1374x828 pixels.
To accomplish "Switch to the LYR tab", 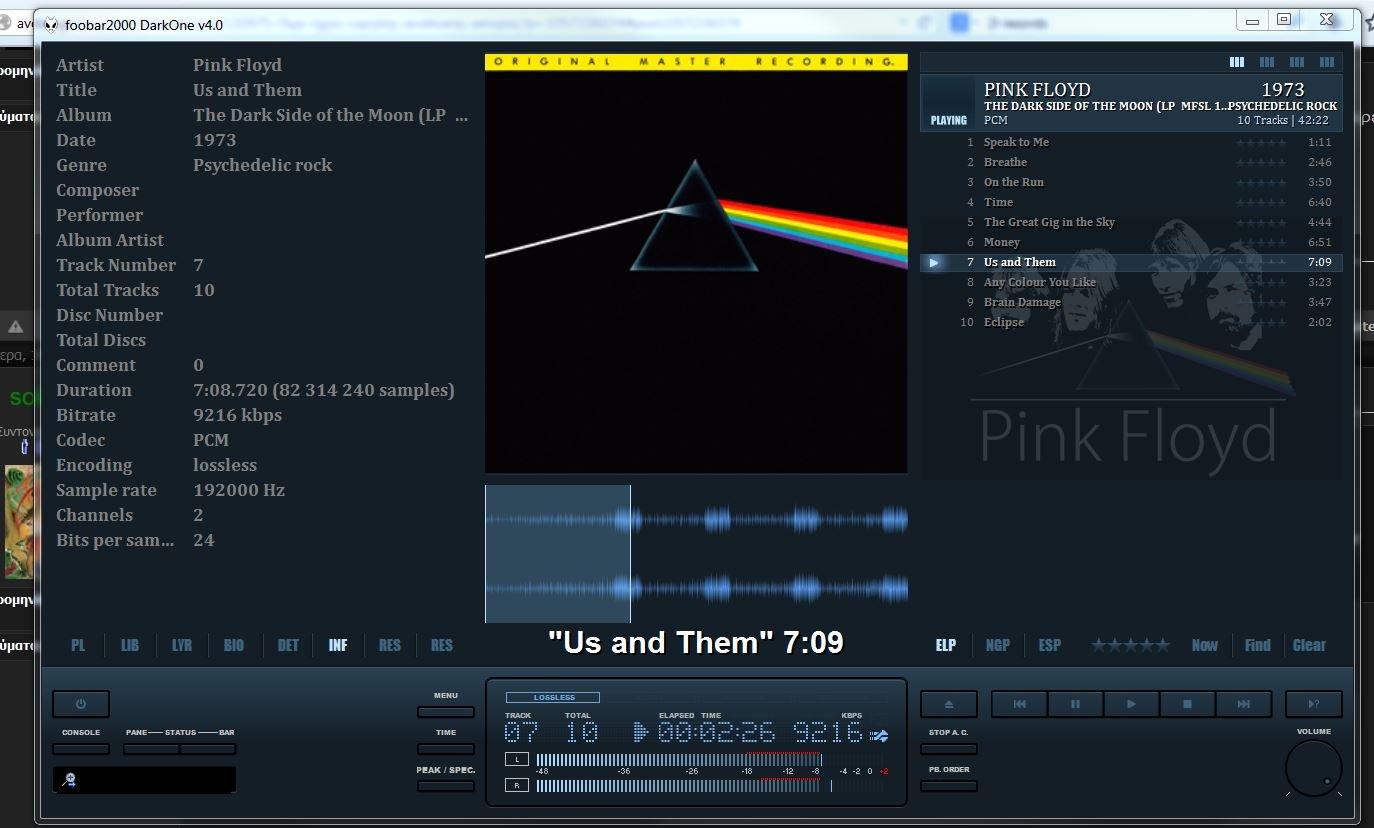I will (182, 645).
